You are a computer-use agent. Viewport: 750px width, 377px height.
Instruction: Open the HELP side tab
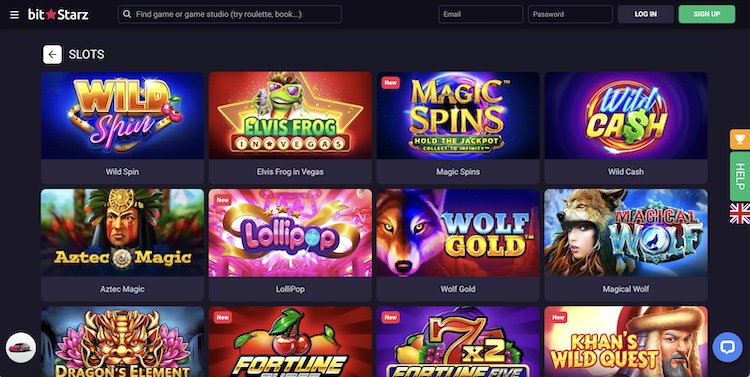[x=740, y=177]
